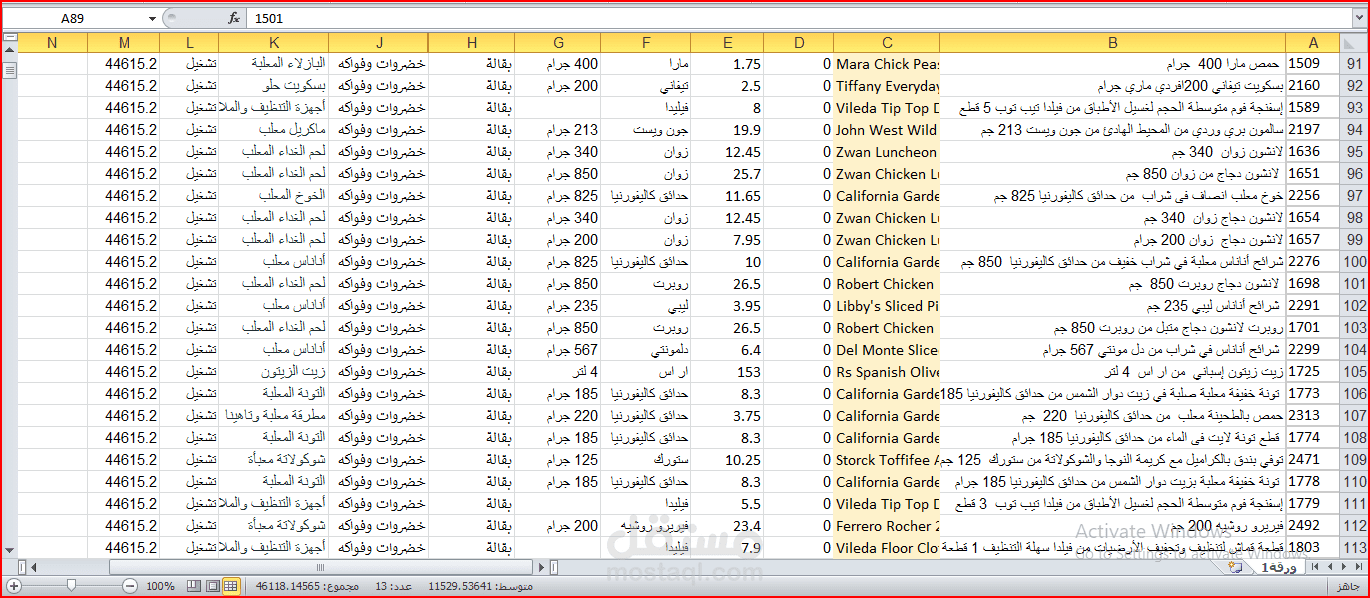The width and height of the screenshot is (1370, 598).
Task: Click the 'Mara Chick Peas' cell
Action: pyautogui.click(x=886, y=64)
